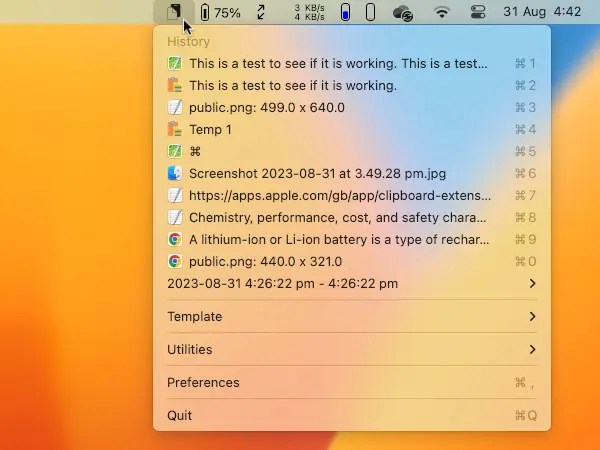Image resolution: width=600 pixels, height=450 pixels.
Task: Click the ⌘6 shortcut label
Action: [x=525, y=174]
